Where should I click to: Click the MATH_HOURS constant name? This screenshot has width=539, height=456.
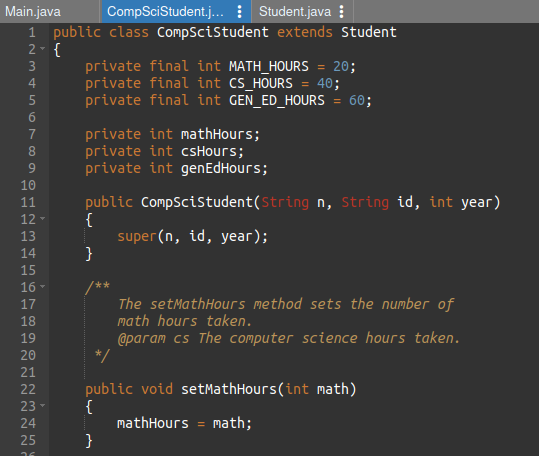pos(269,66)
